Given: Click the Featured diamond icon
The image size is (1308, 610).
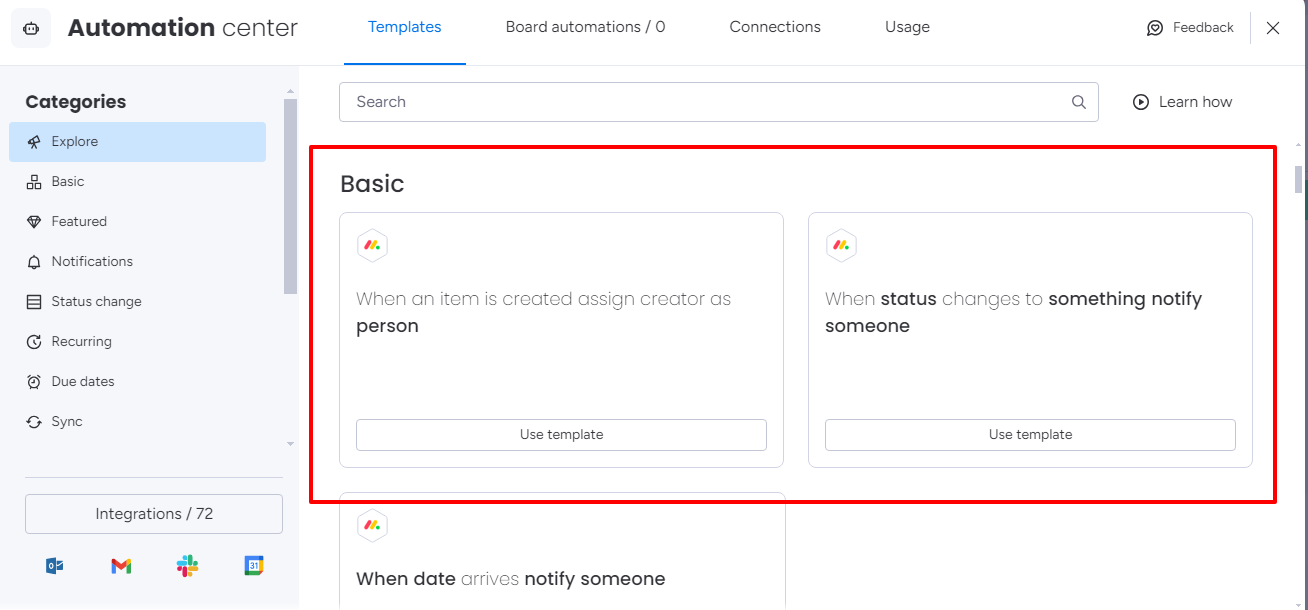Looking at the screenshot, I should [34, 222].
